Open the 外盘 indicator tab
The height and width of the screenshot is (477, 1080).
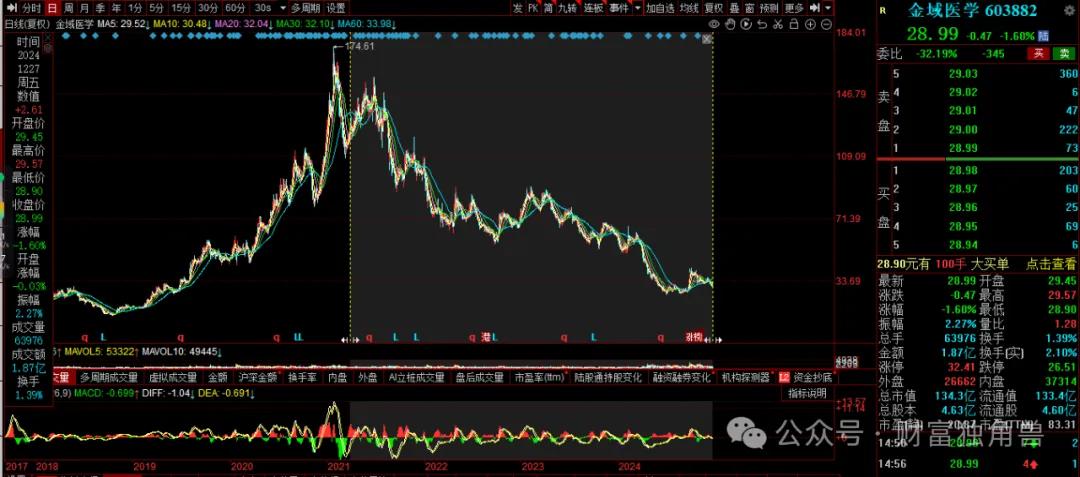(x=367, y=377)
